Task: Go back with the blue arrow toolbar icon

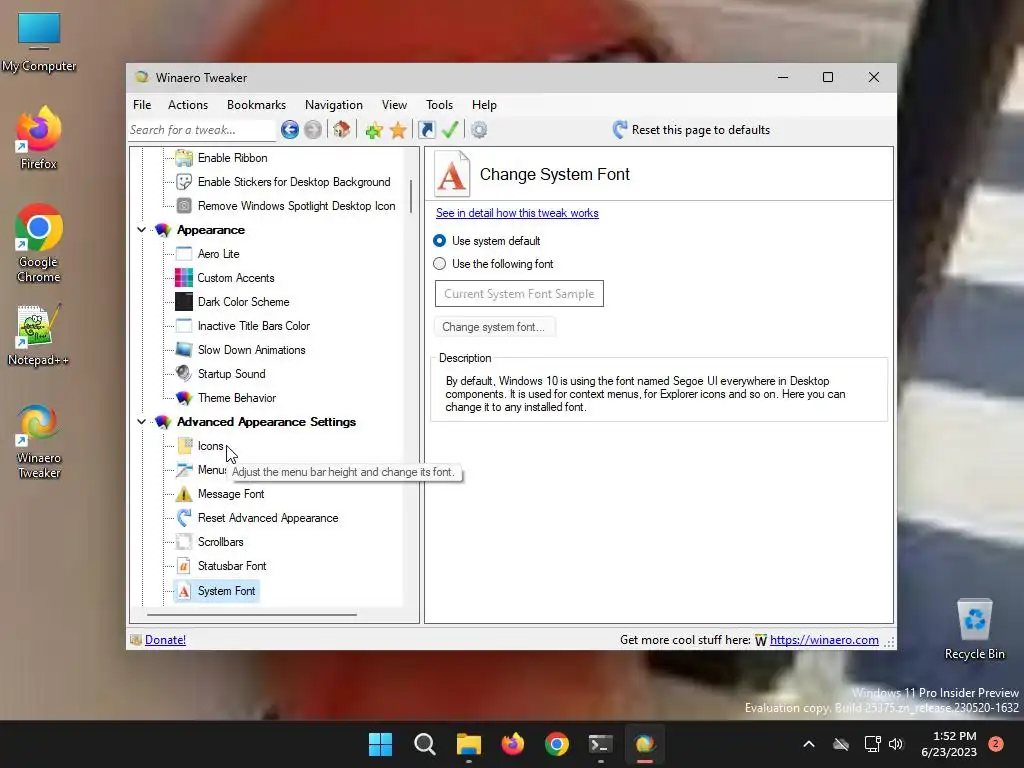Action: click(290, 130)
